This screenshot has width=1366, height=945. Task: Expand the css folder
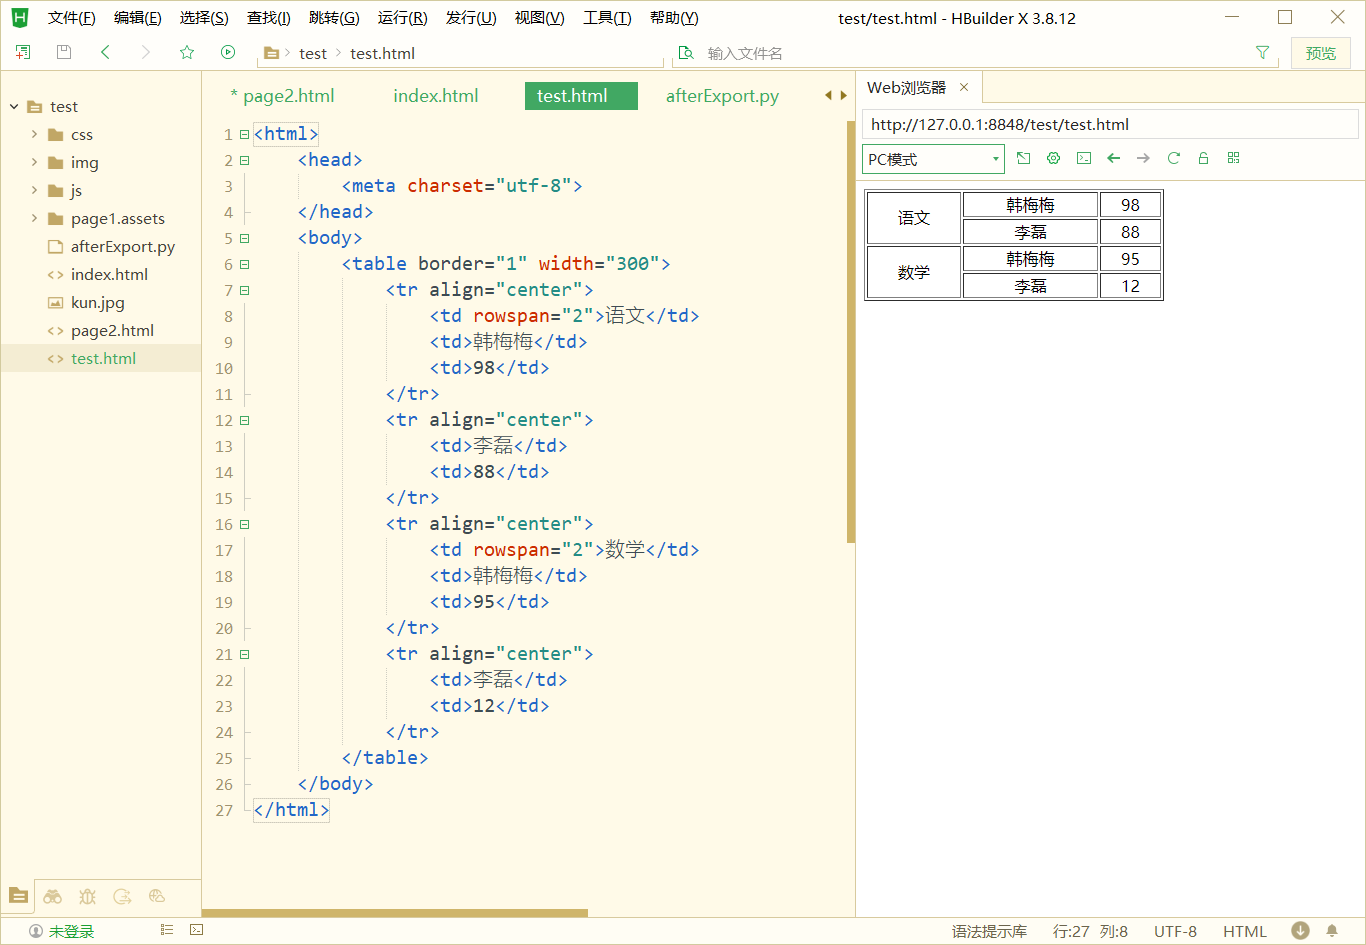click(34, 134)
